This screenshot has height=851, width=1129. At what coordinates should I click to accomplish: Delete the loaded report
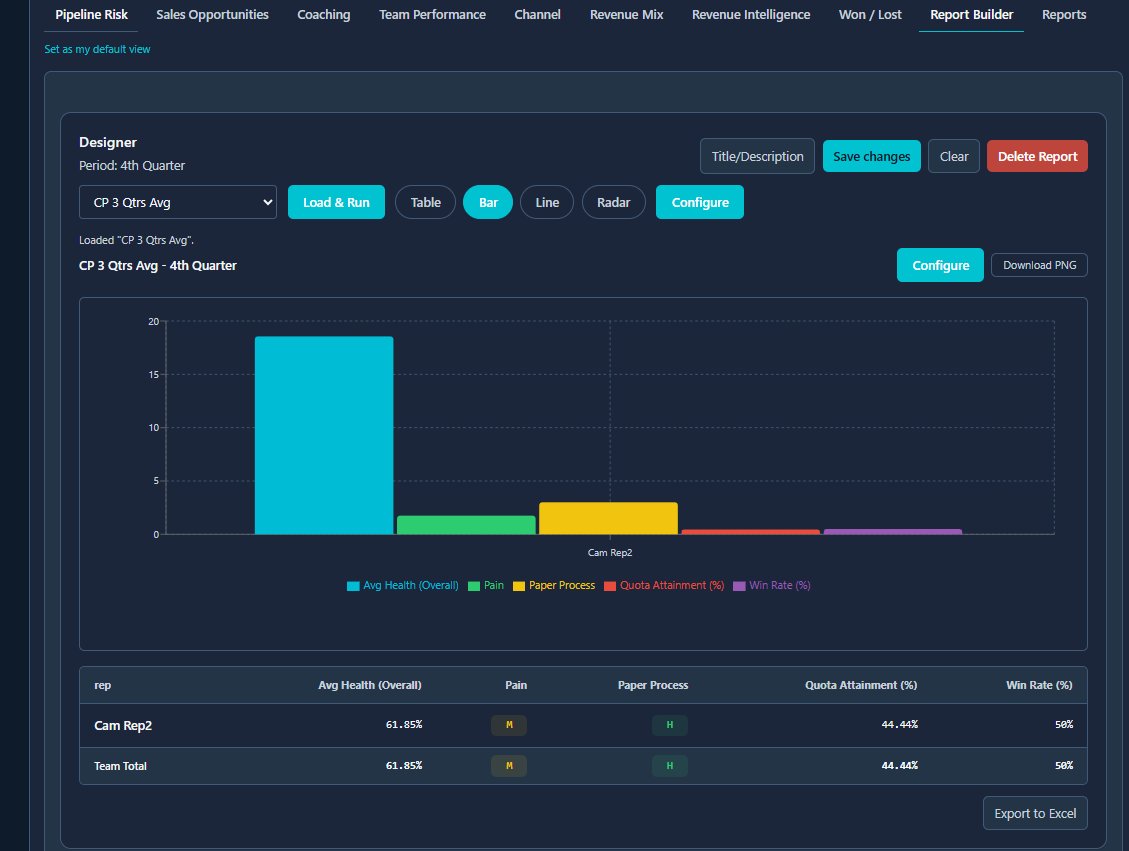click(1037, 156)
